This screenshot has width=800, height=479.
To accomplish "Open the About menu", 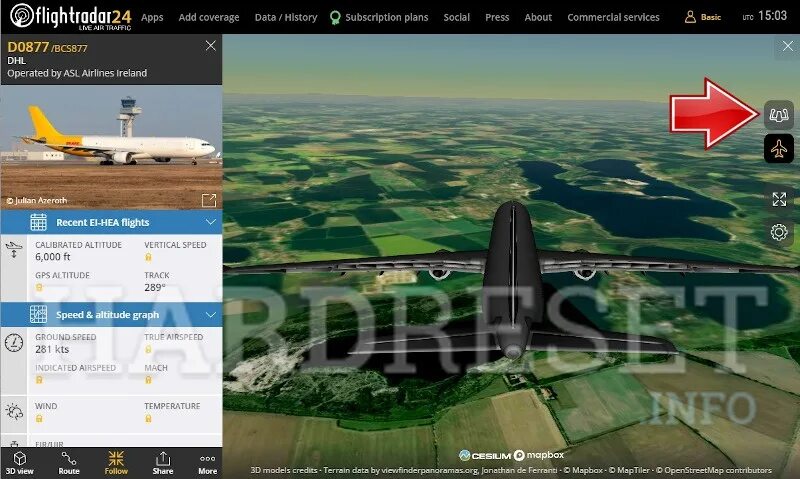I will (538, 17).
